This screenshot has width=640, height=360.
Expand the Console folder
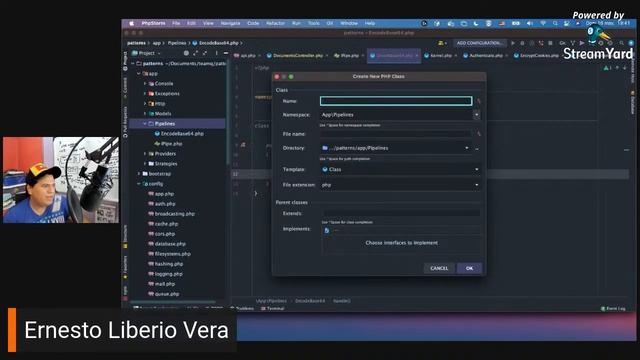coord(145,83)
